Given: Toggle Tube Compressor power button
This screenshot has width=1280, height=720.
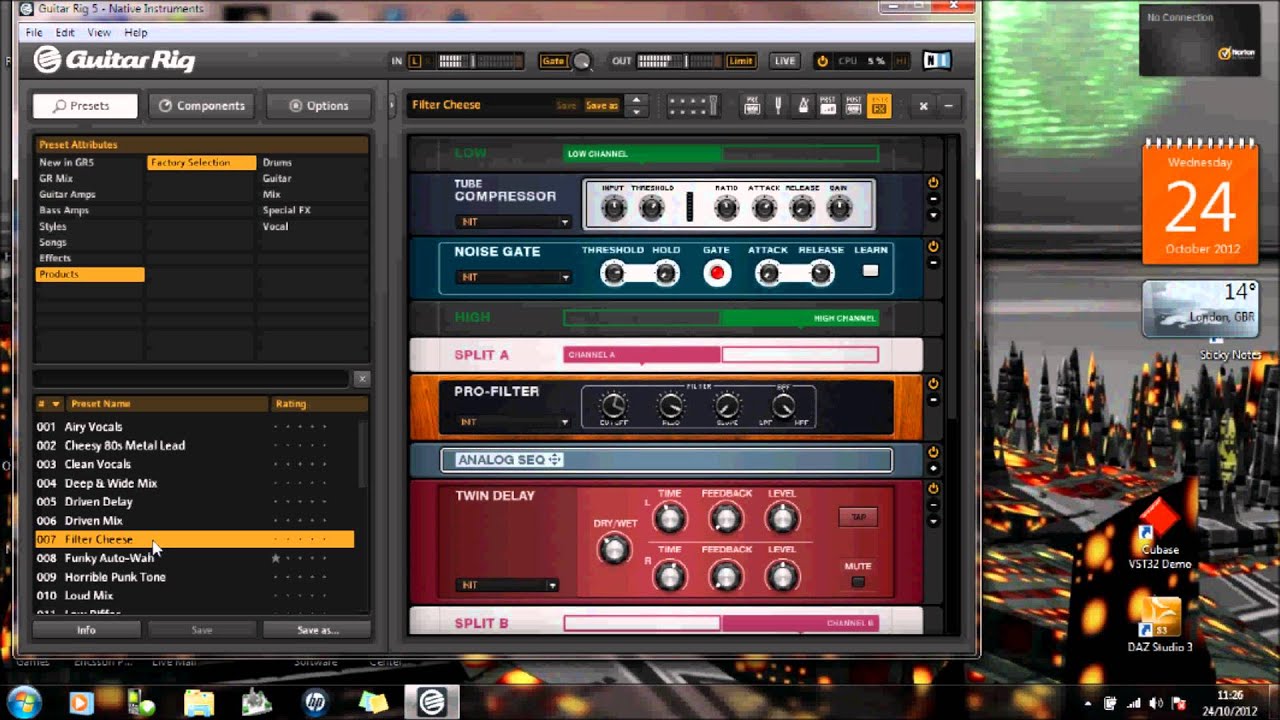Looking at the screenshot, I should point(933,183).
